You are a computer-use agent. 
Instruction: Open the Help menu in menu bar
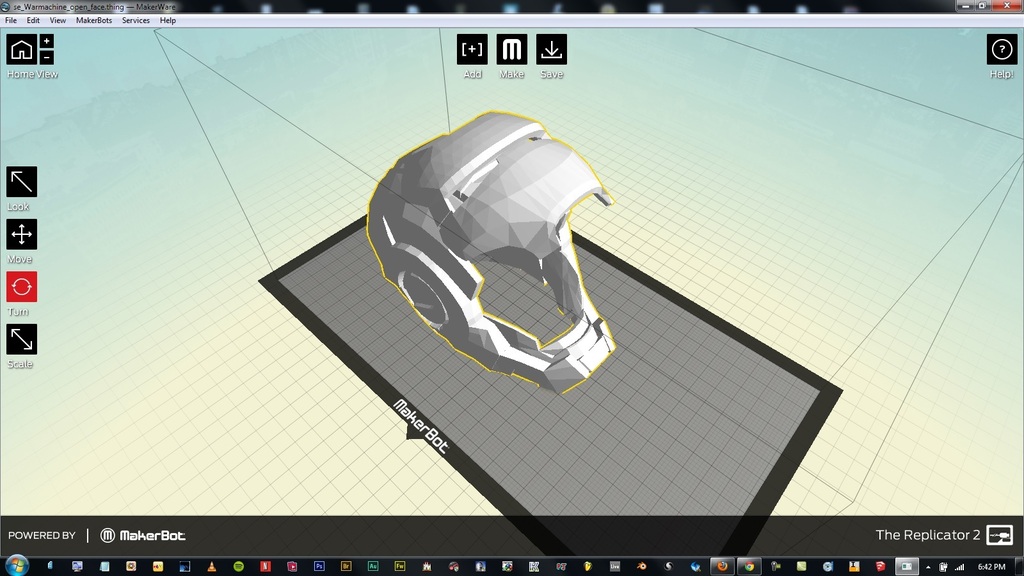tap(168, 20)
